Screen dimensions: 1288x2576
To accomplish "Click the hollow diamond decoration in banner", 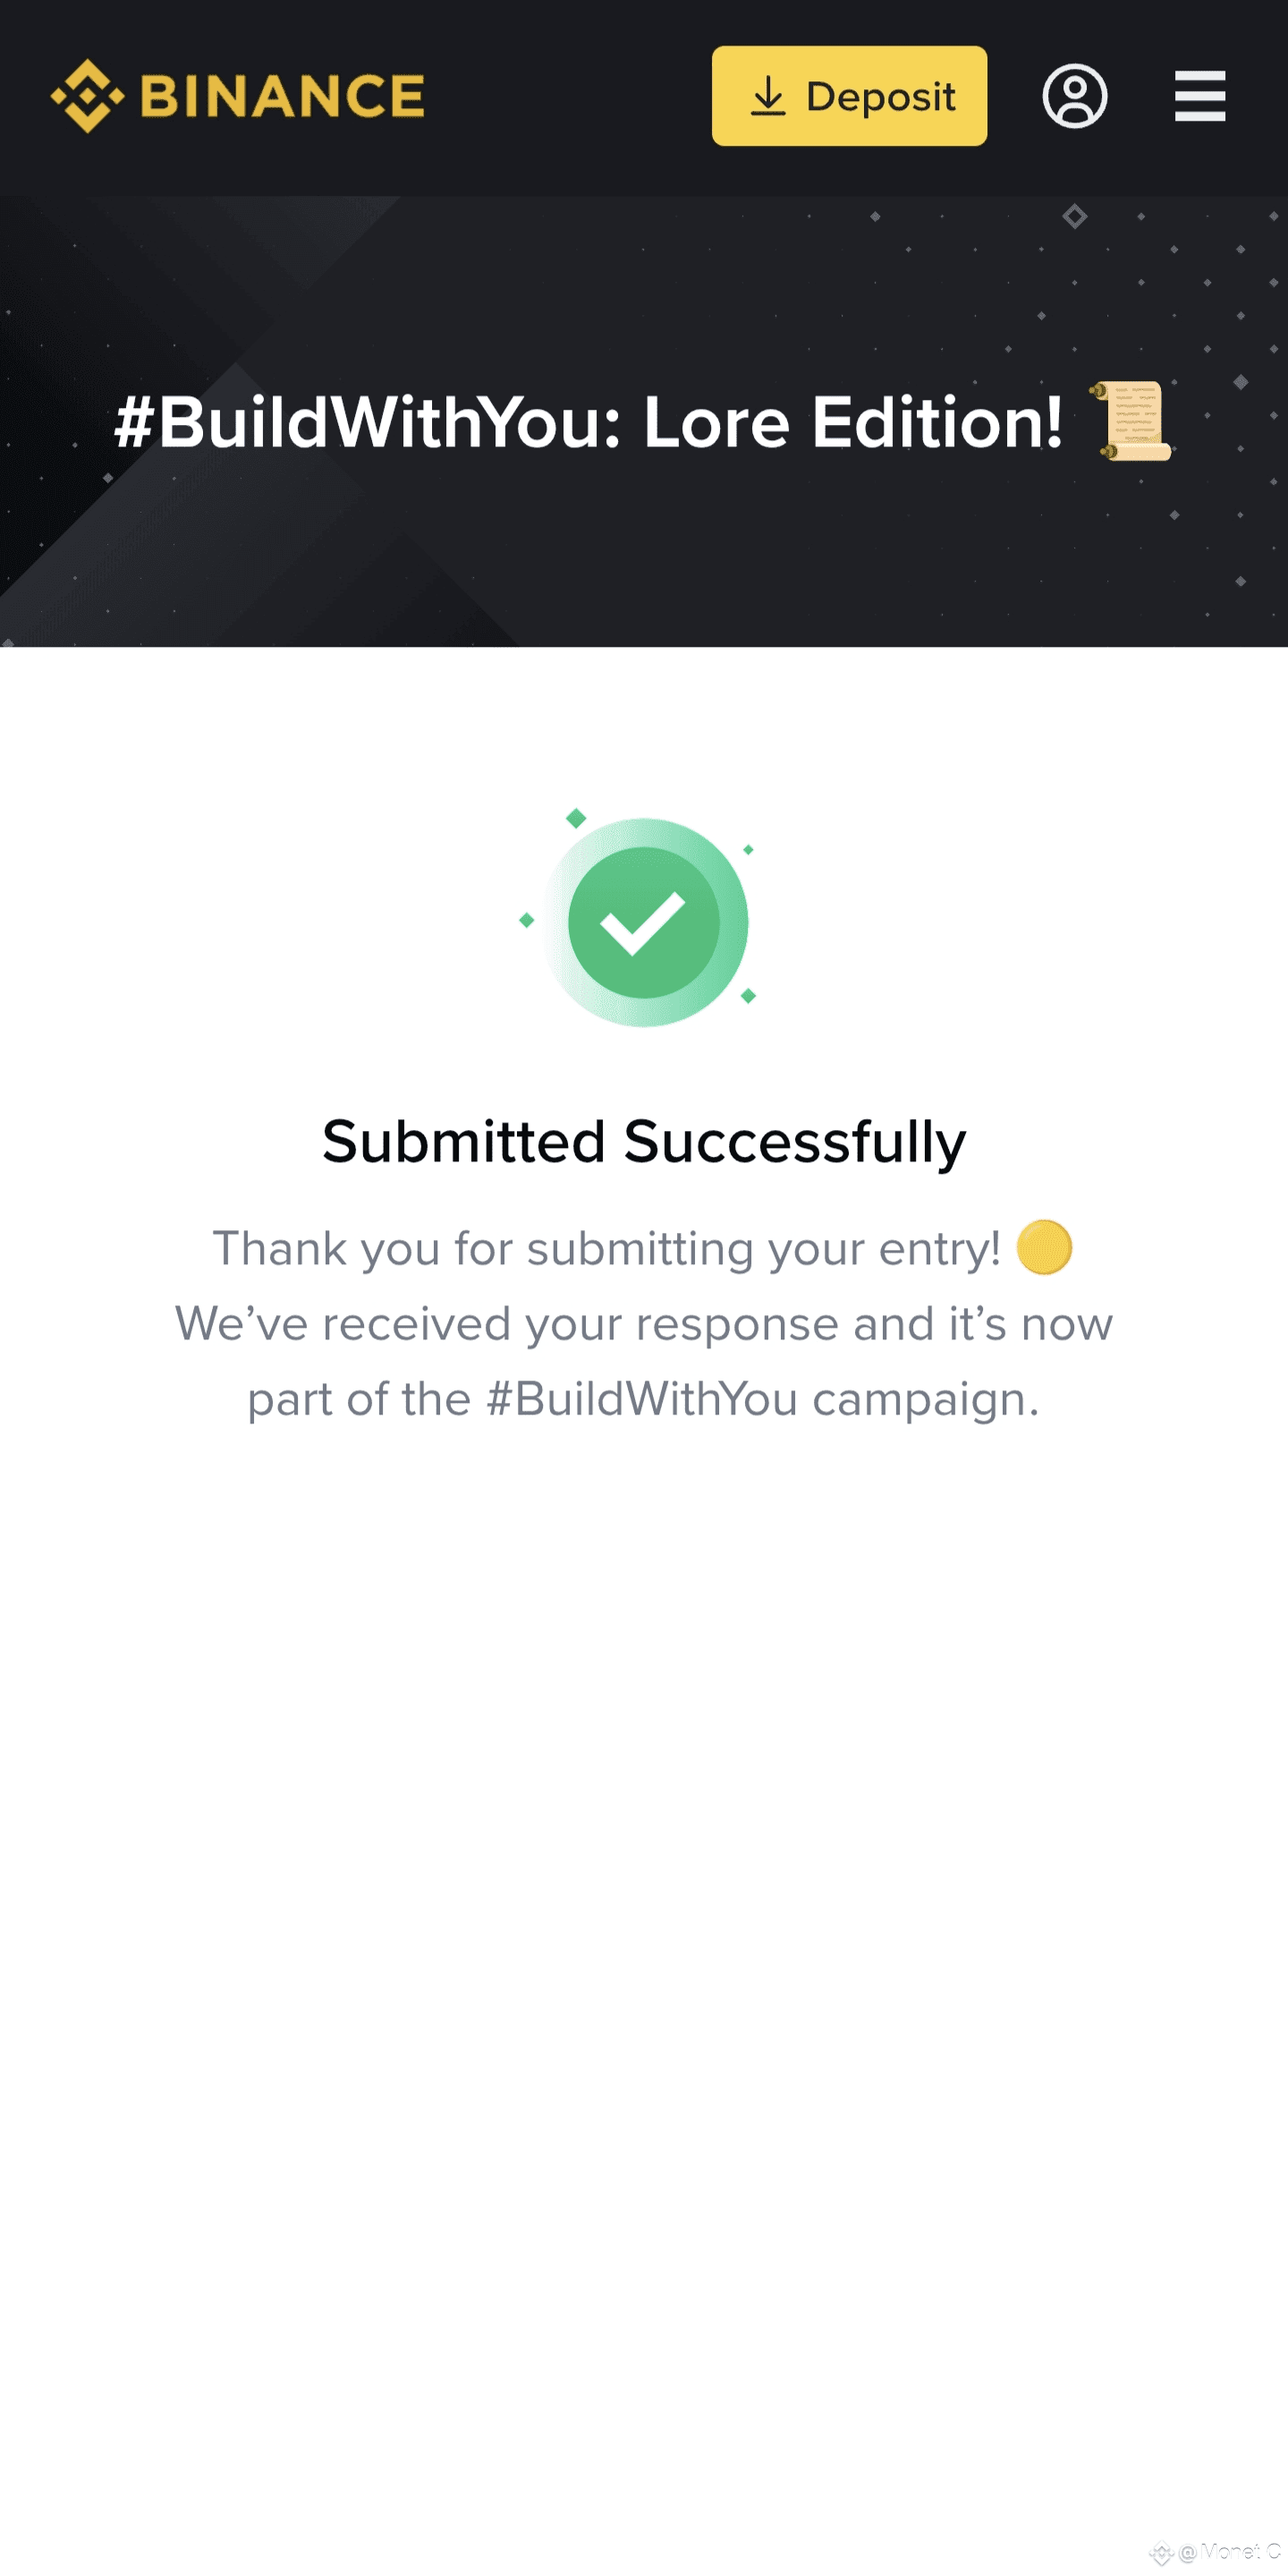I will (x=1075, y=216).
